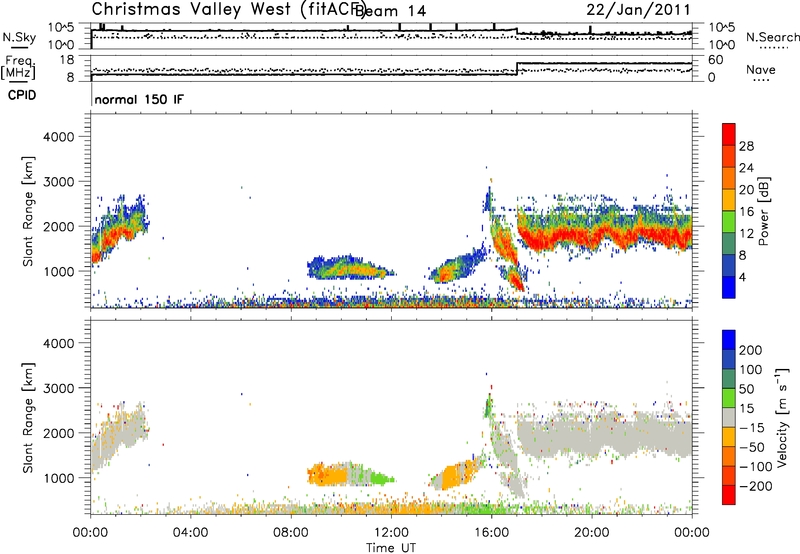Click the CPID row label
The width and height of the screenshot is (800, 554).
22,95
